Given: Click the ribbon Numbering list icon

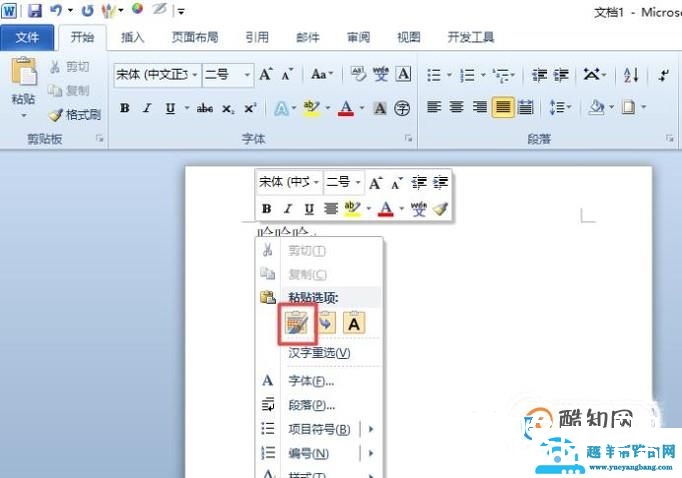Looking at the screenshot, I should 468,75.
